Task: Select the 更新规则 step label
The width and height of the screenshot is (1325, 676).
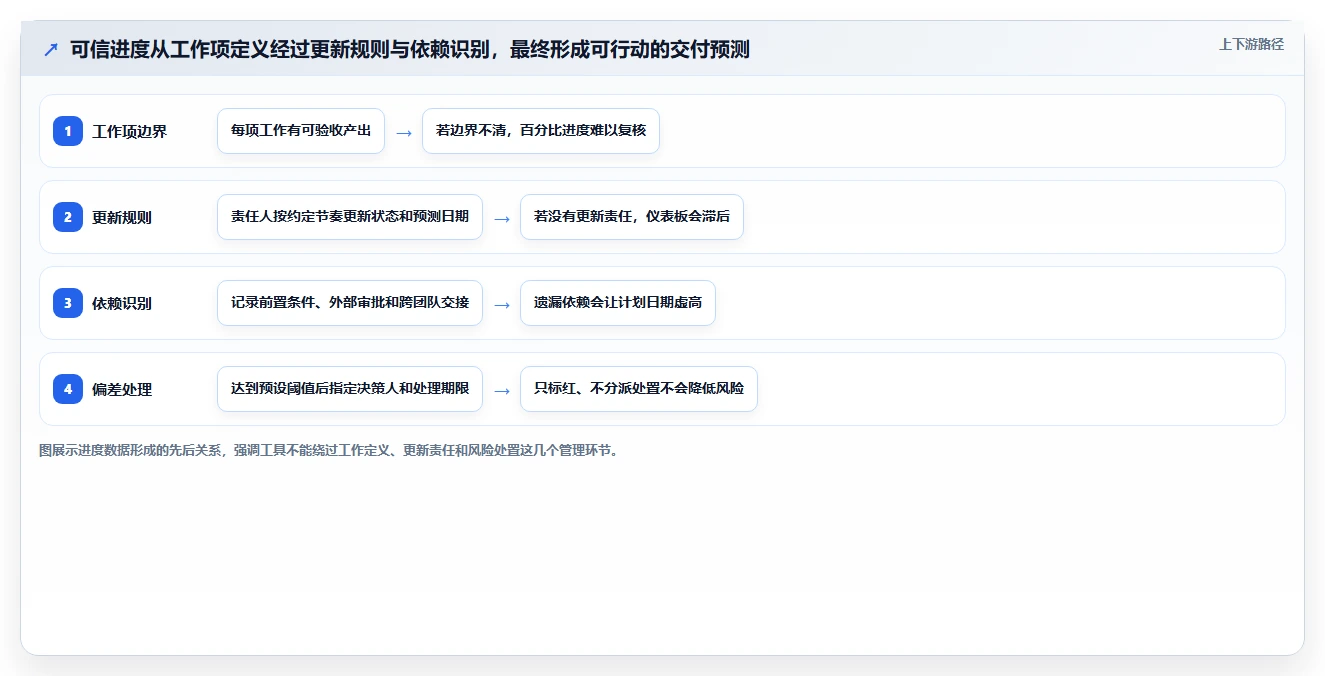Action: click(x=122, y=217)
